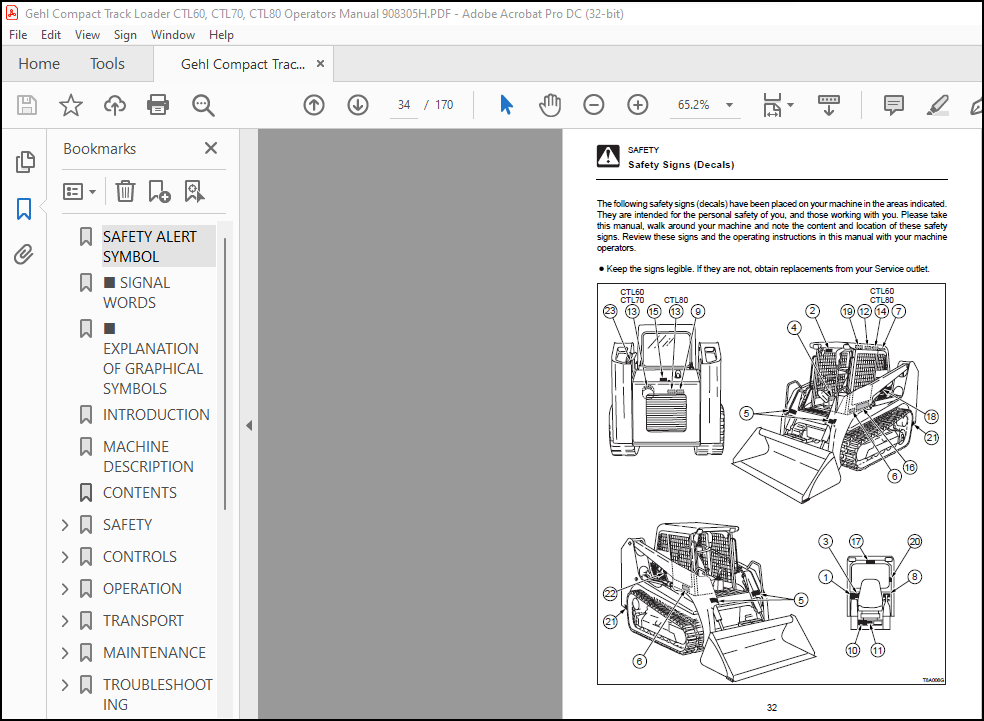Jump to EXPLANATION OF GRAPHICAL SYMBOLS bookmark

click(x=153, y=358)
